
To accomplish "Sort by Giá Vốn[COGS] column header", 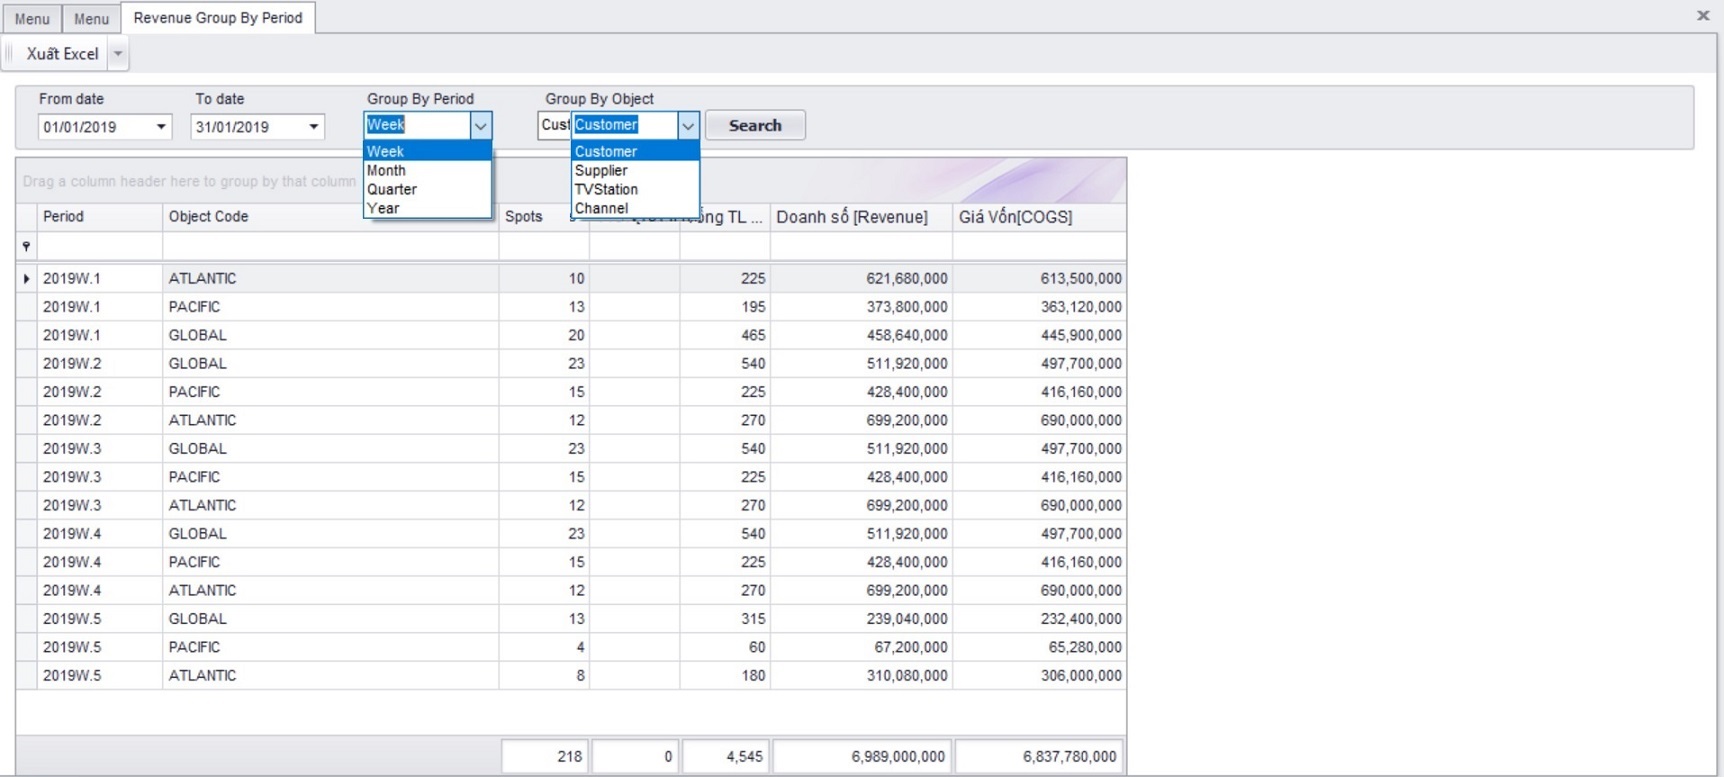I will coord(1039,217).
